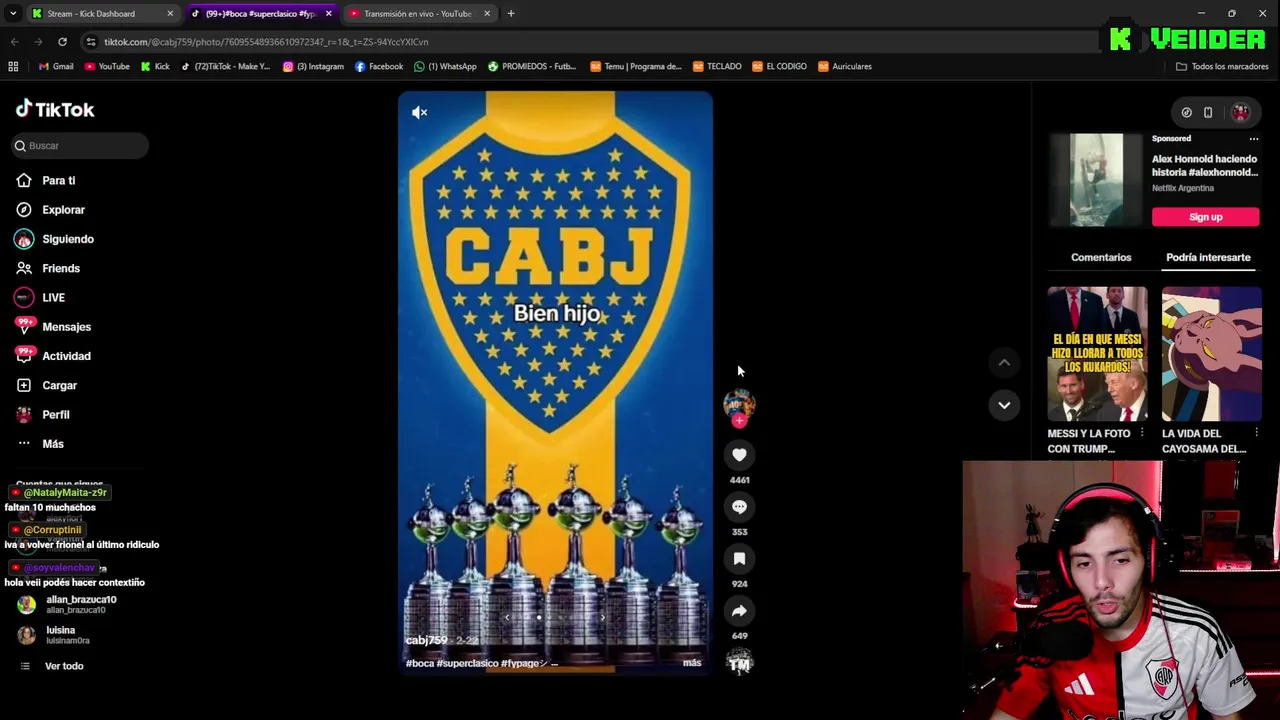Open the Chrome apps grid shortcut
This screenshot has height=720, width=1280.
tap(13, 67)
